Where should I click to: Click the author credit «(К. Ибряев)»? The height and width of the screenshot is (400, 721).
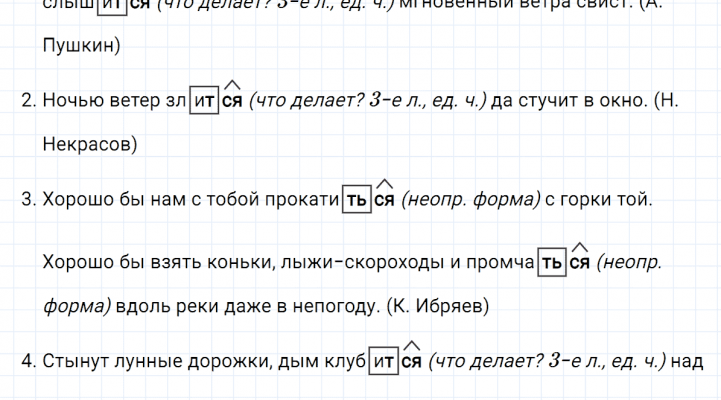437,306
